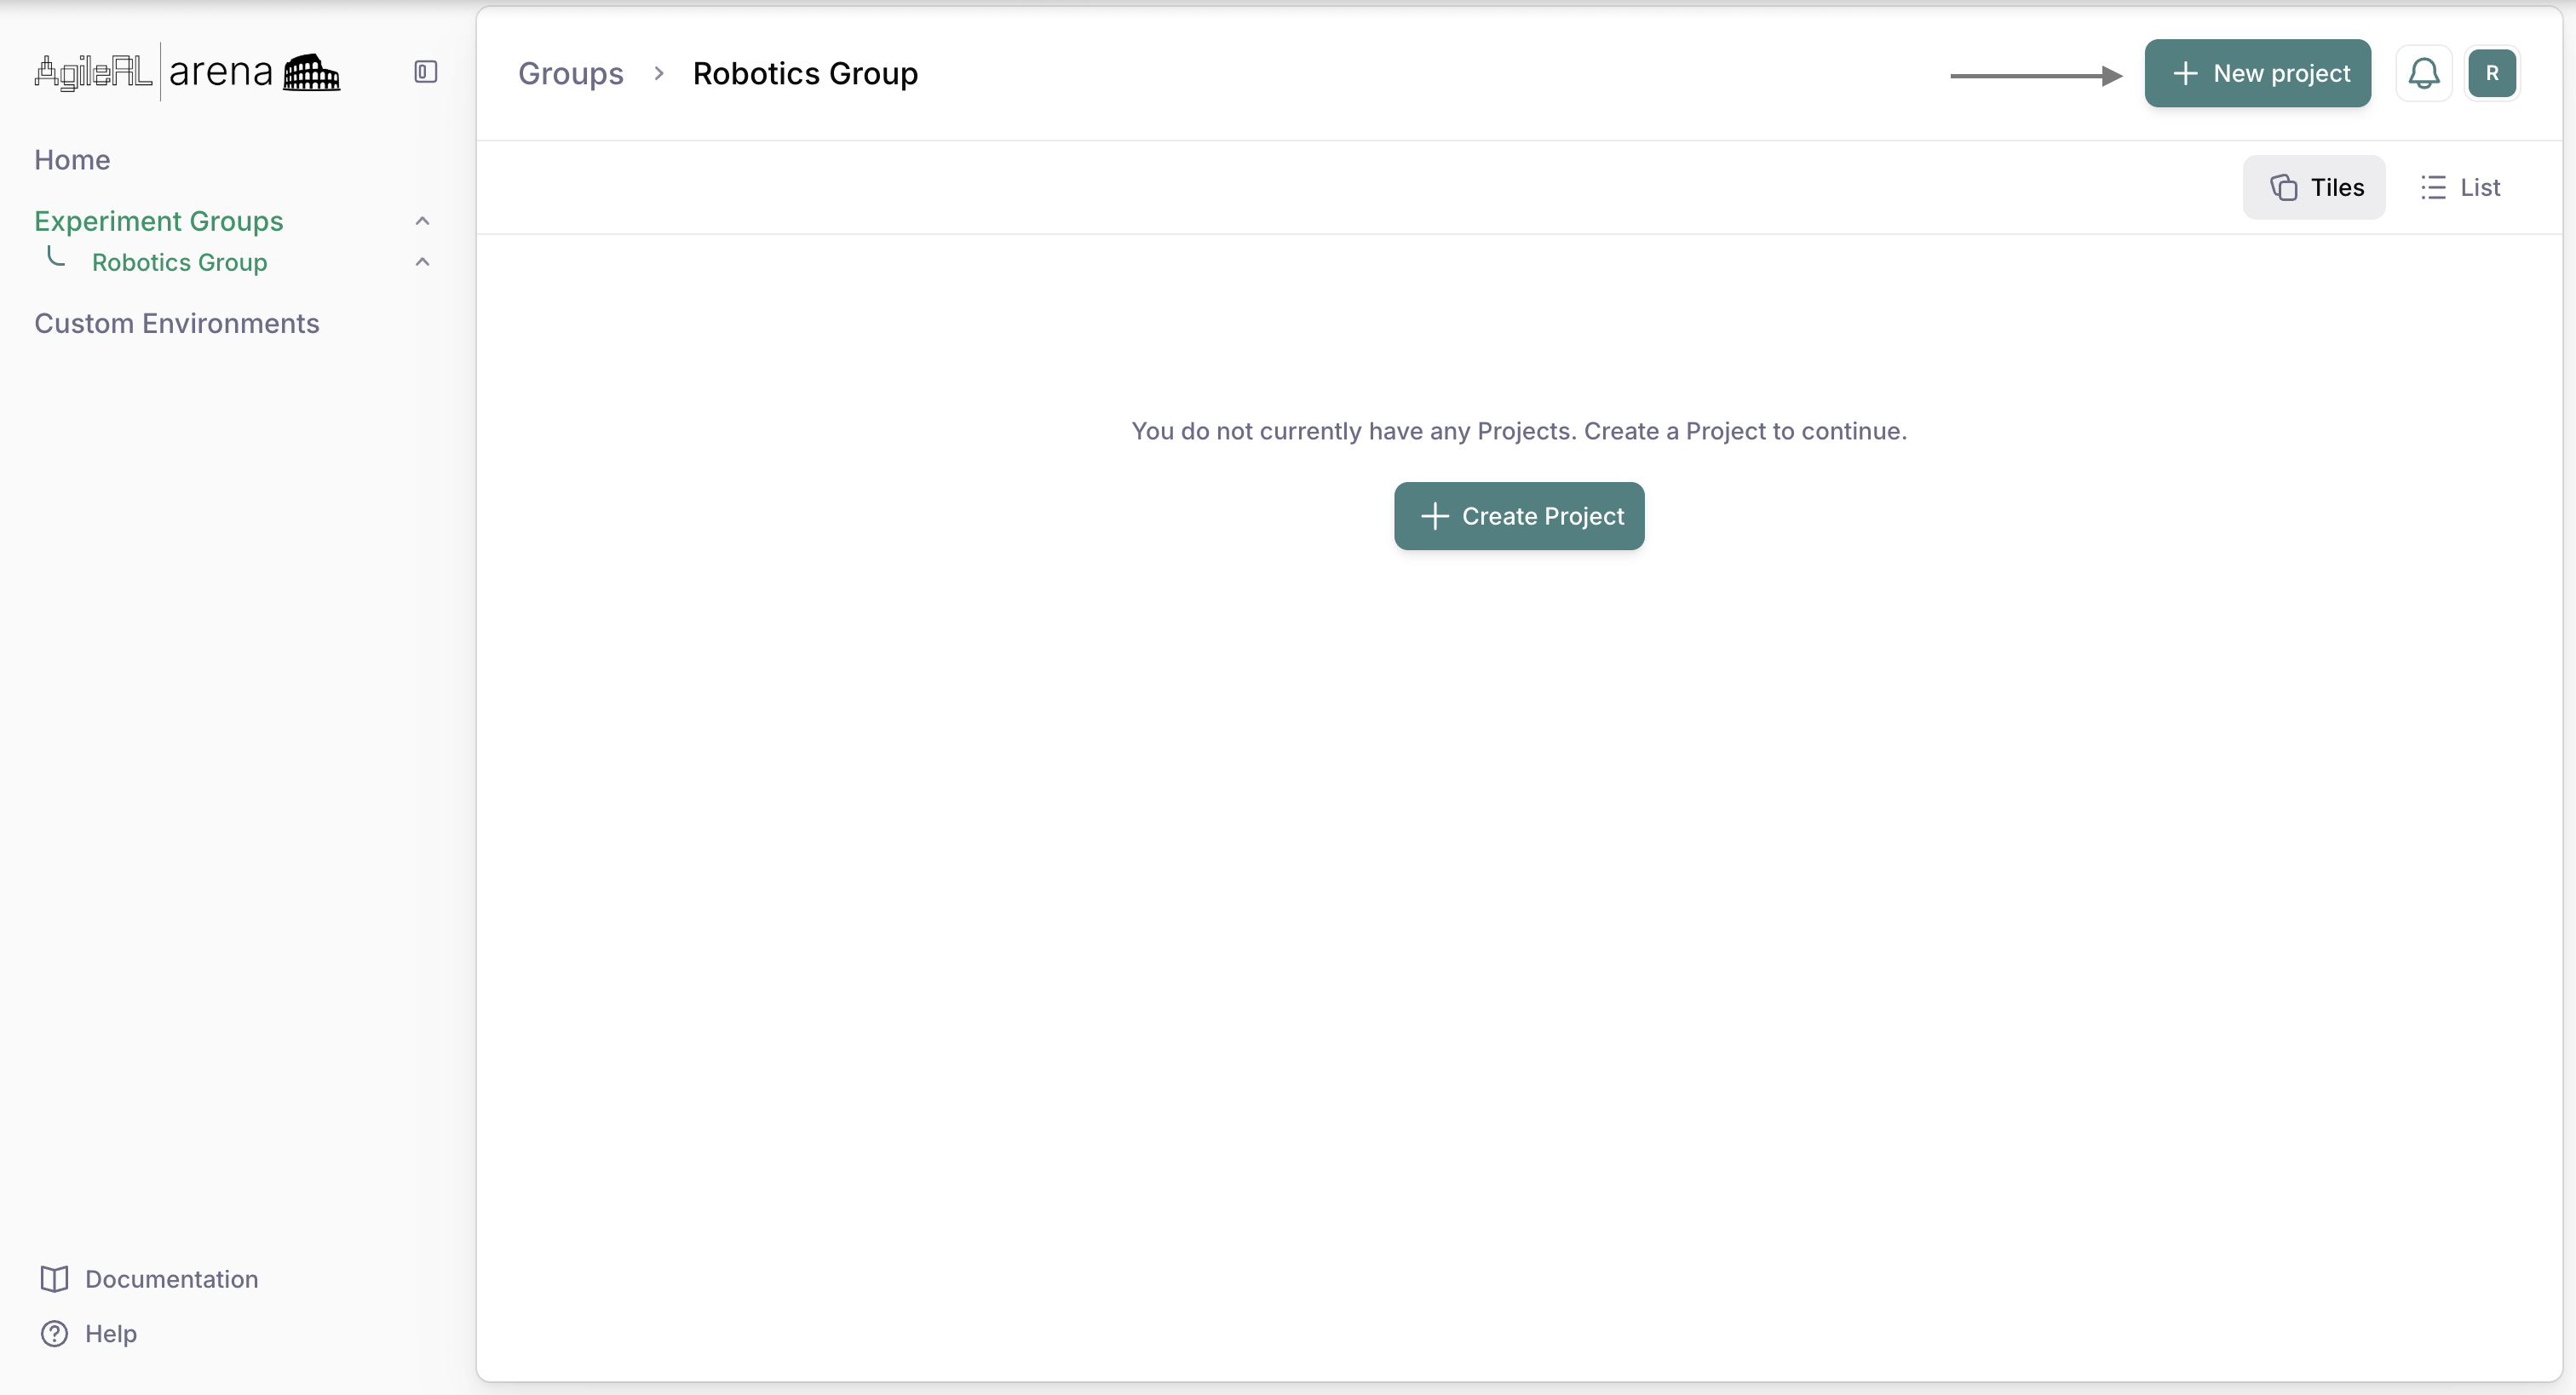Toggle Tiles display mode
Screen dimensions: 2576x1395
tap(2315, 187)
